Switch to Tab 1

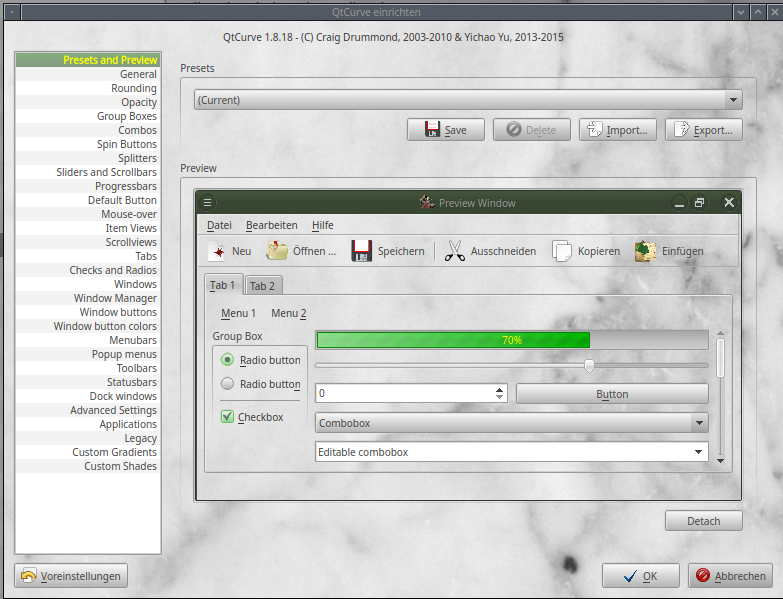pyautogui.click(x=223, y=285)
